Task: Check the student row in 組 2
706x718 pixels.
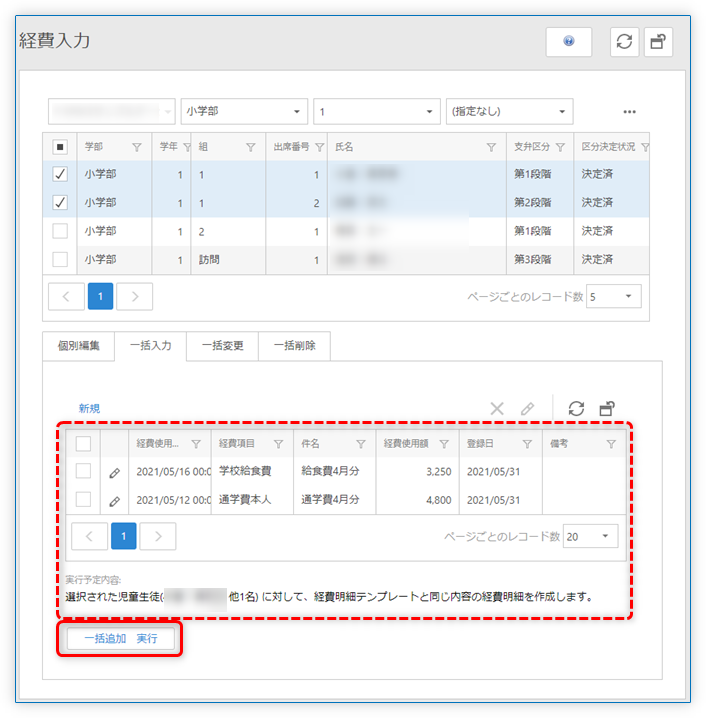Action: tap(60, 231)
